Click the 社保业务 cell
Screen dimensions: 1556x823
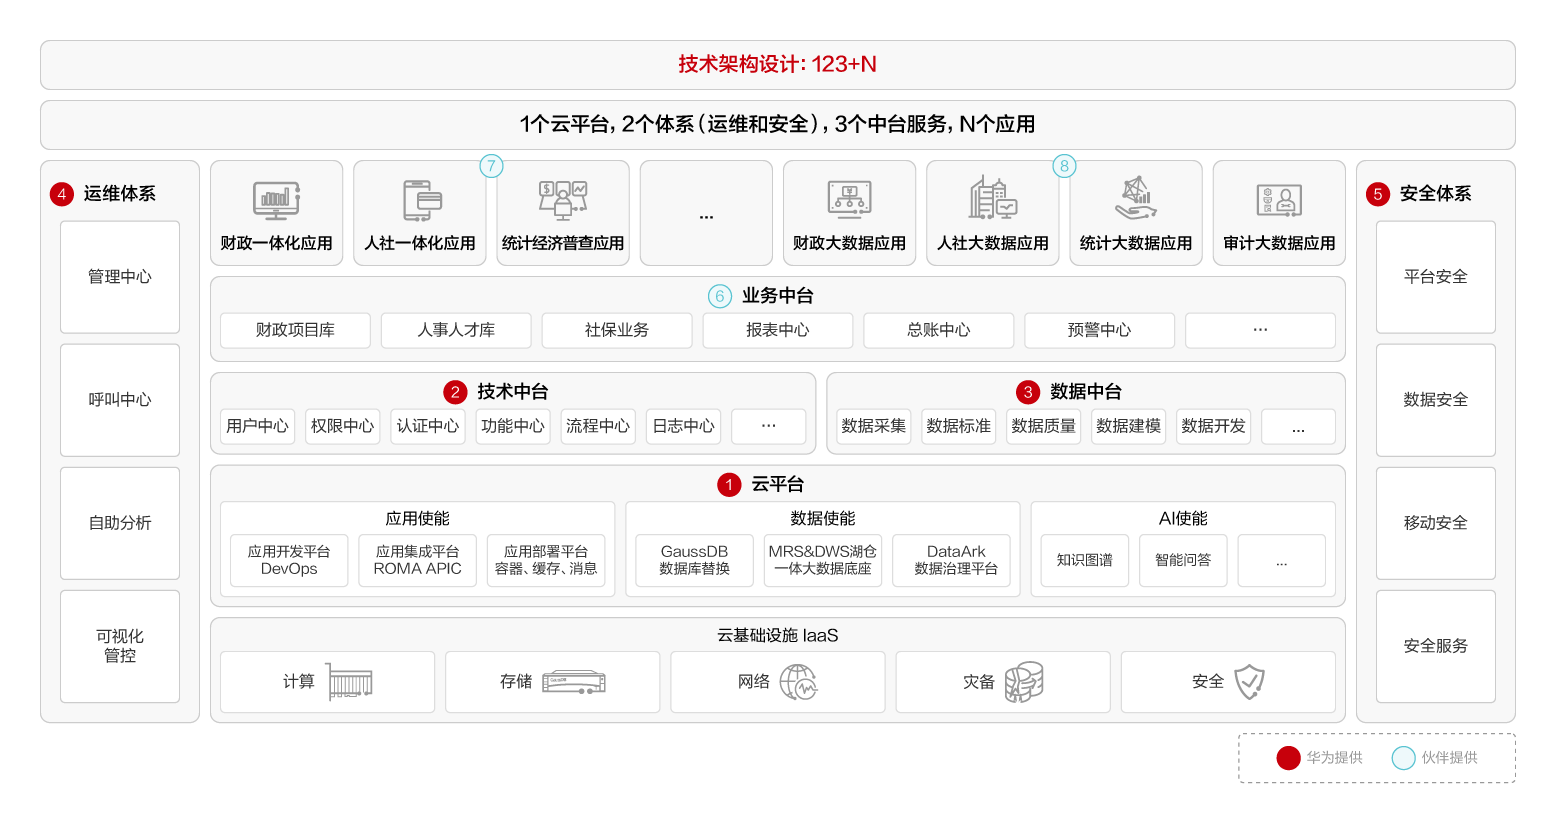pyautogui.click(x=617, y=330)
